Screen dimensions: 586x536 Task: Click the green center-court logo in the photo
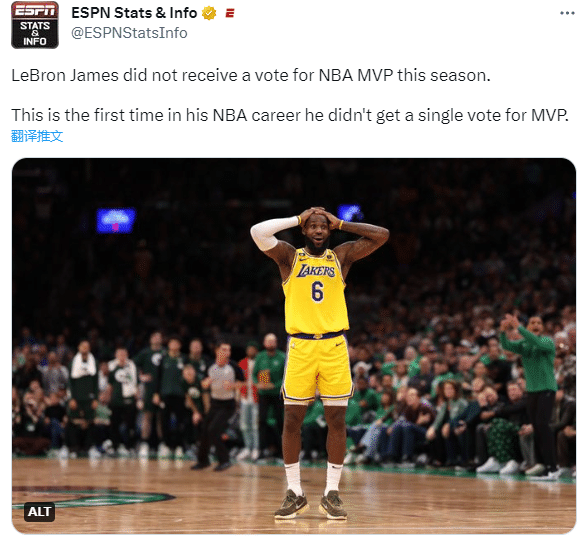tap(93, 499)
